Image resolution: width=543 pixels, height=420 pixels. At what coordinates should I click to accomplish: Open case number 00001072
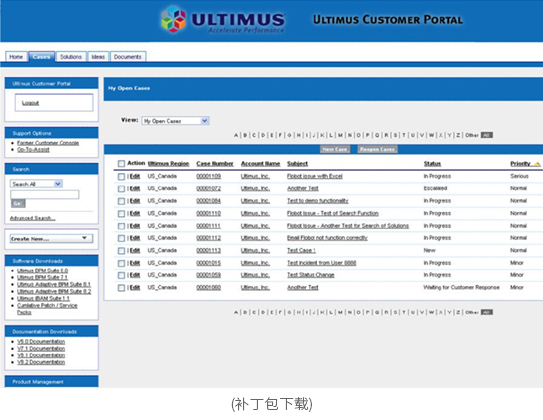tap(208, 188)
